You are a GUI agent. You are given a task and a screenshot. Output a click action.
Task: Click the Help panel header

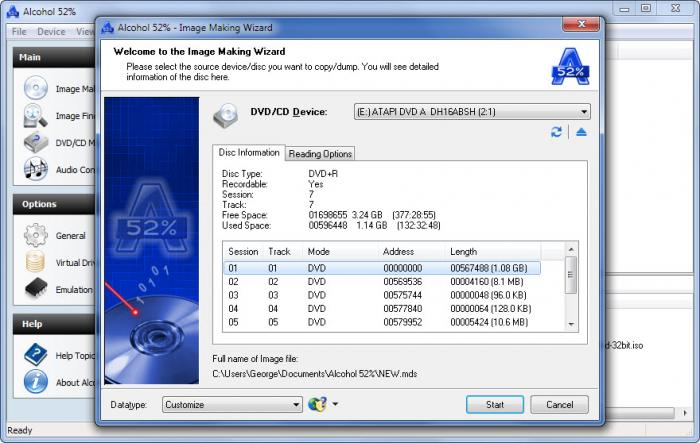pos(54,324)
